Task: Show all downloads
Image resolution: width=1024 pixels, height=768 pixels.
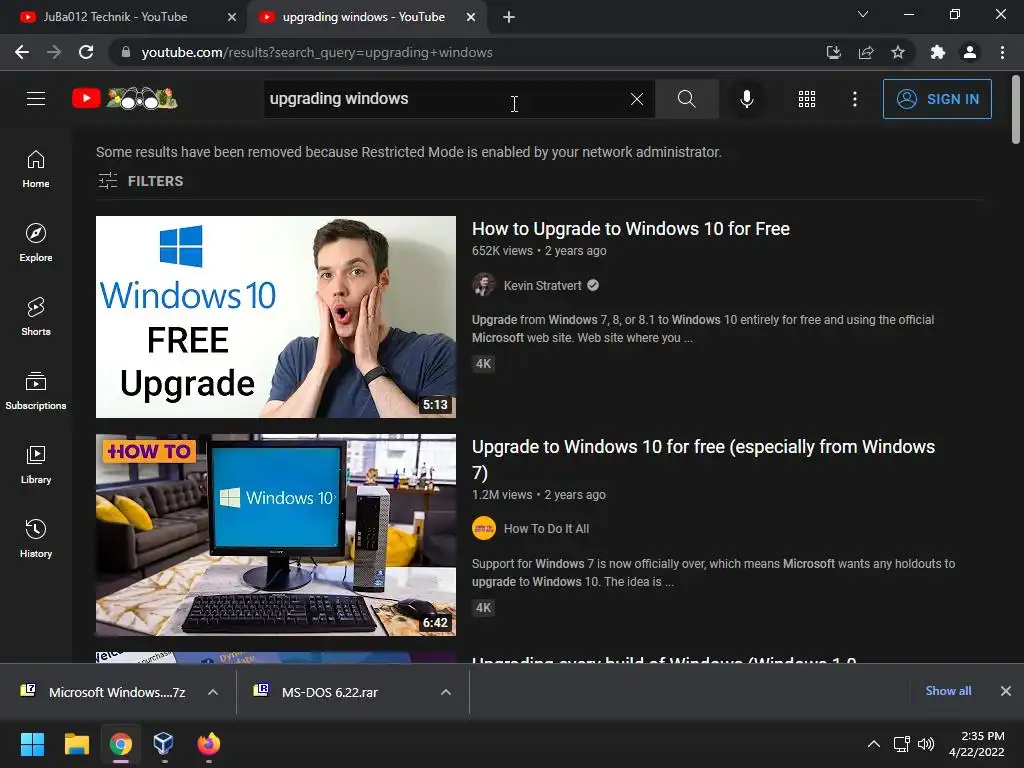Action: [948, 691]
